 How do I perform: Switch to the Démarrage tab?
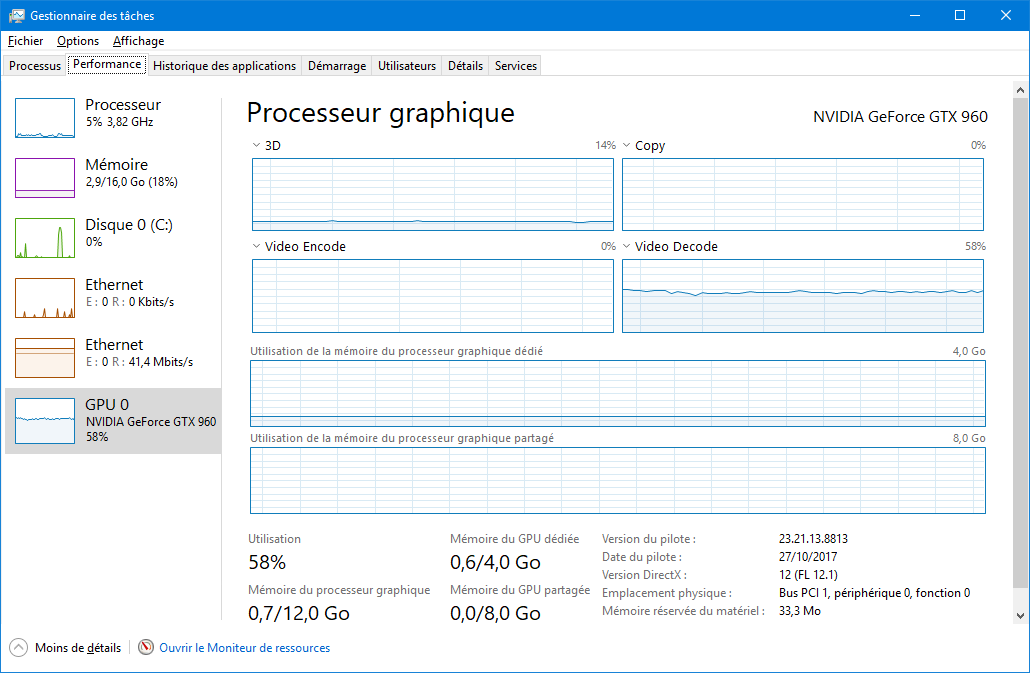336,66
